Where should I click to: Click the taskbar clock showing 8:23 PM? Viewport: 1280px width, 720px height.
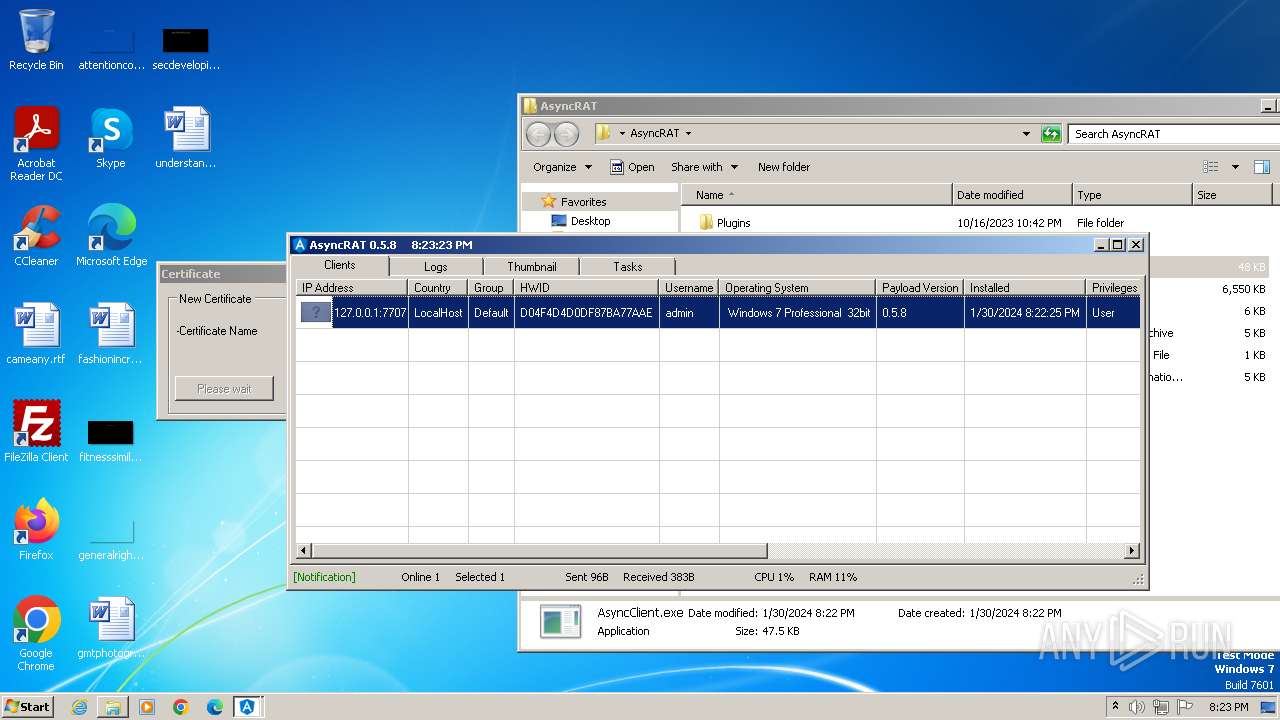tap(1228, 707)
